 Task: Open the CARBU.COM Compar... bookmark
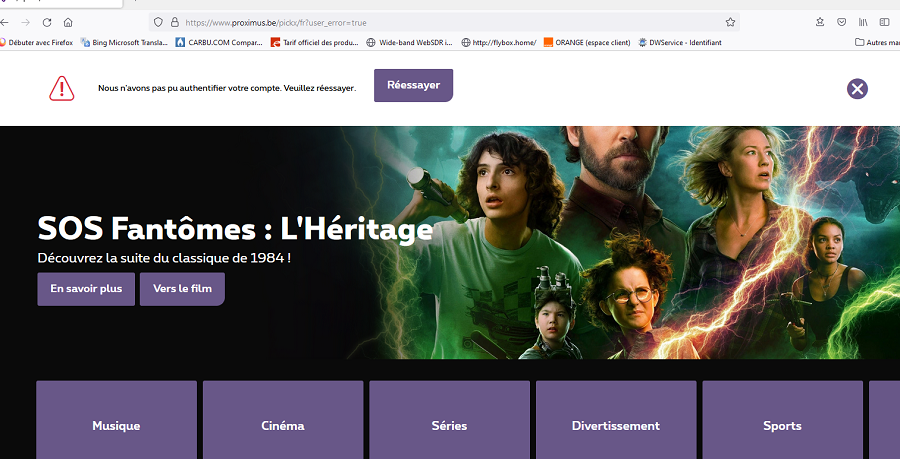coord(219,42)
